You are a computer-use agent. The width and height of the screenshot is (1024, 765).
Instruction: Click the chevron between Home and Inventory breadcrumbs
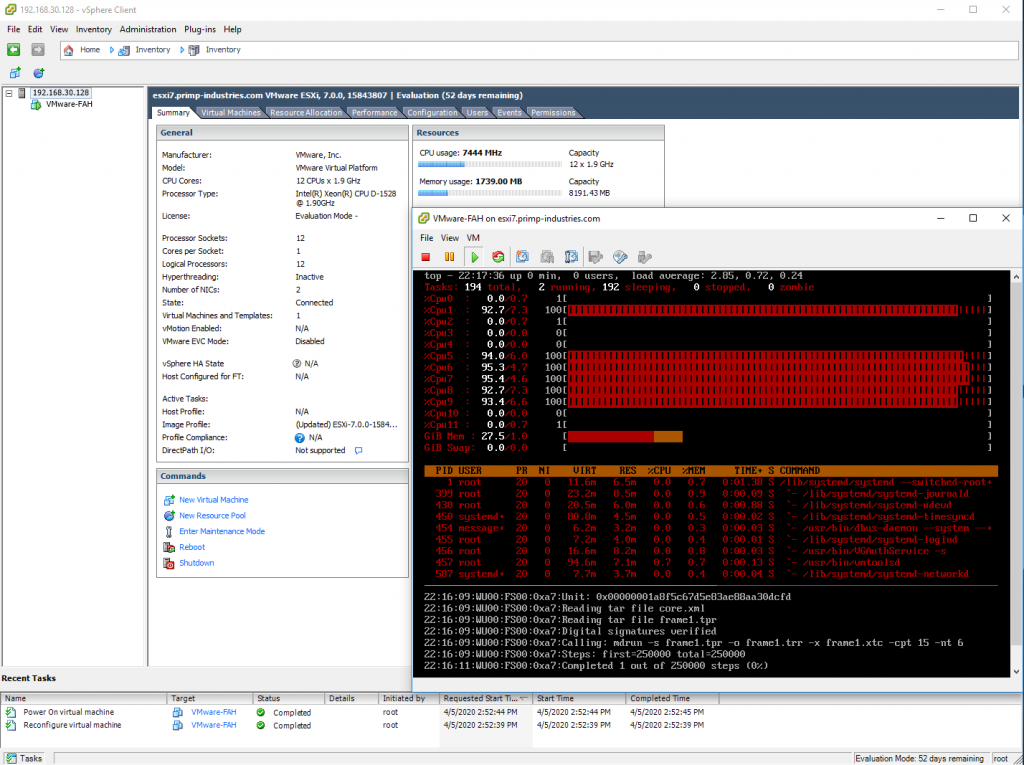pos(112,50)
